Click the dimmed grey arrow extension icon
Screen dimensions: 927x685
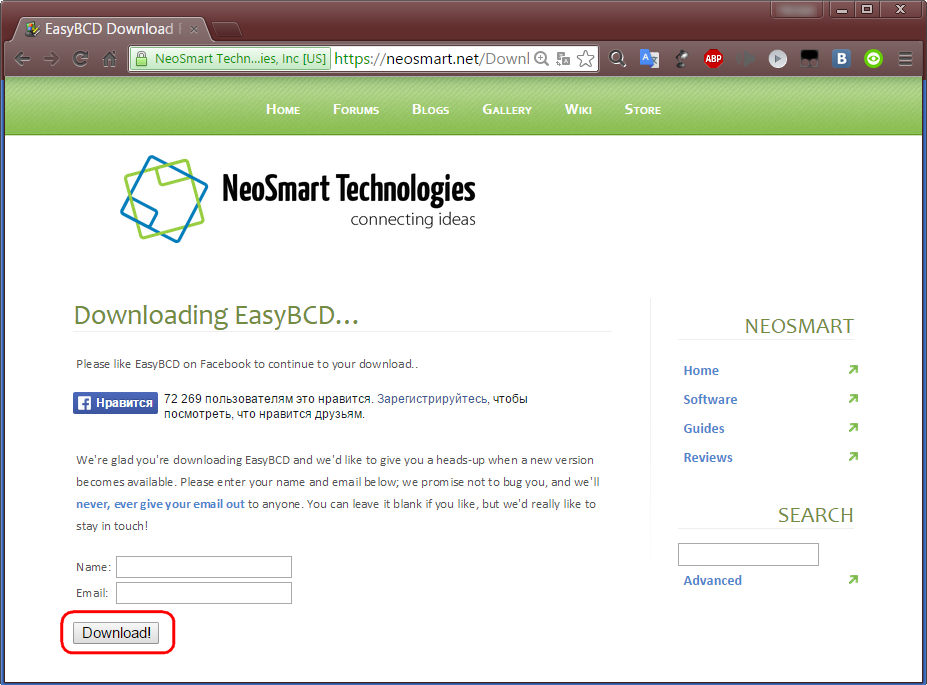(746, 59)
